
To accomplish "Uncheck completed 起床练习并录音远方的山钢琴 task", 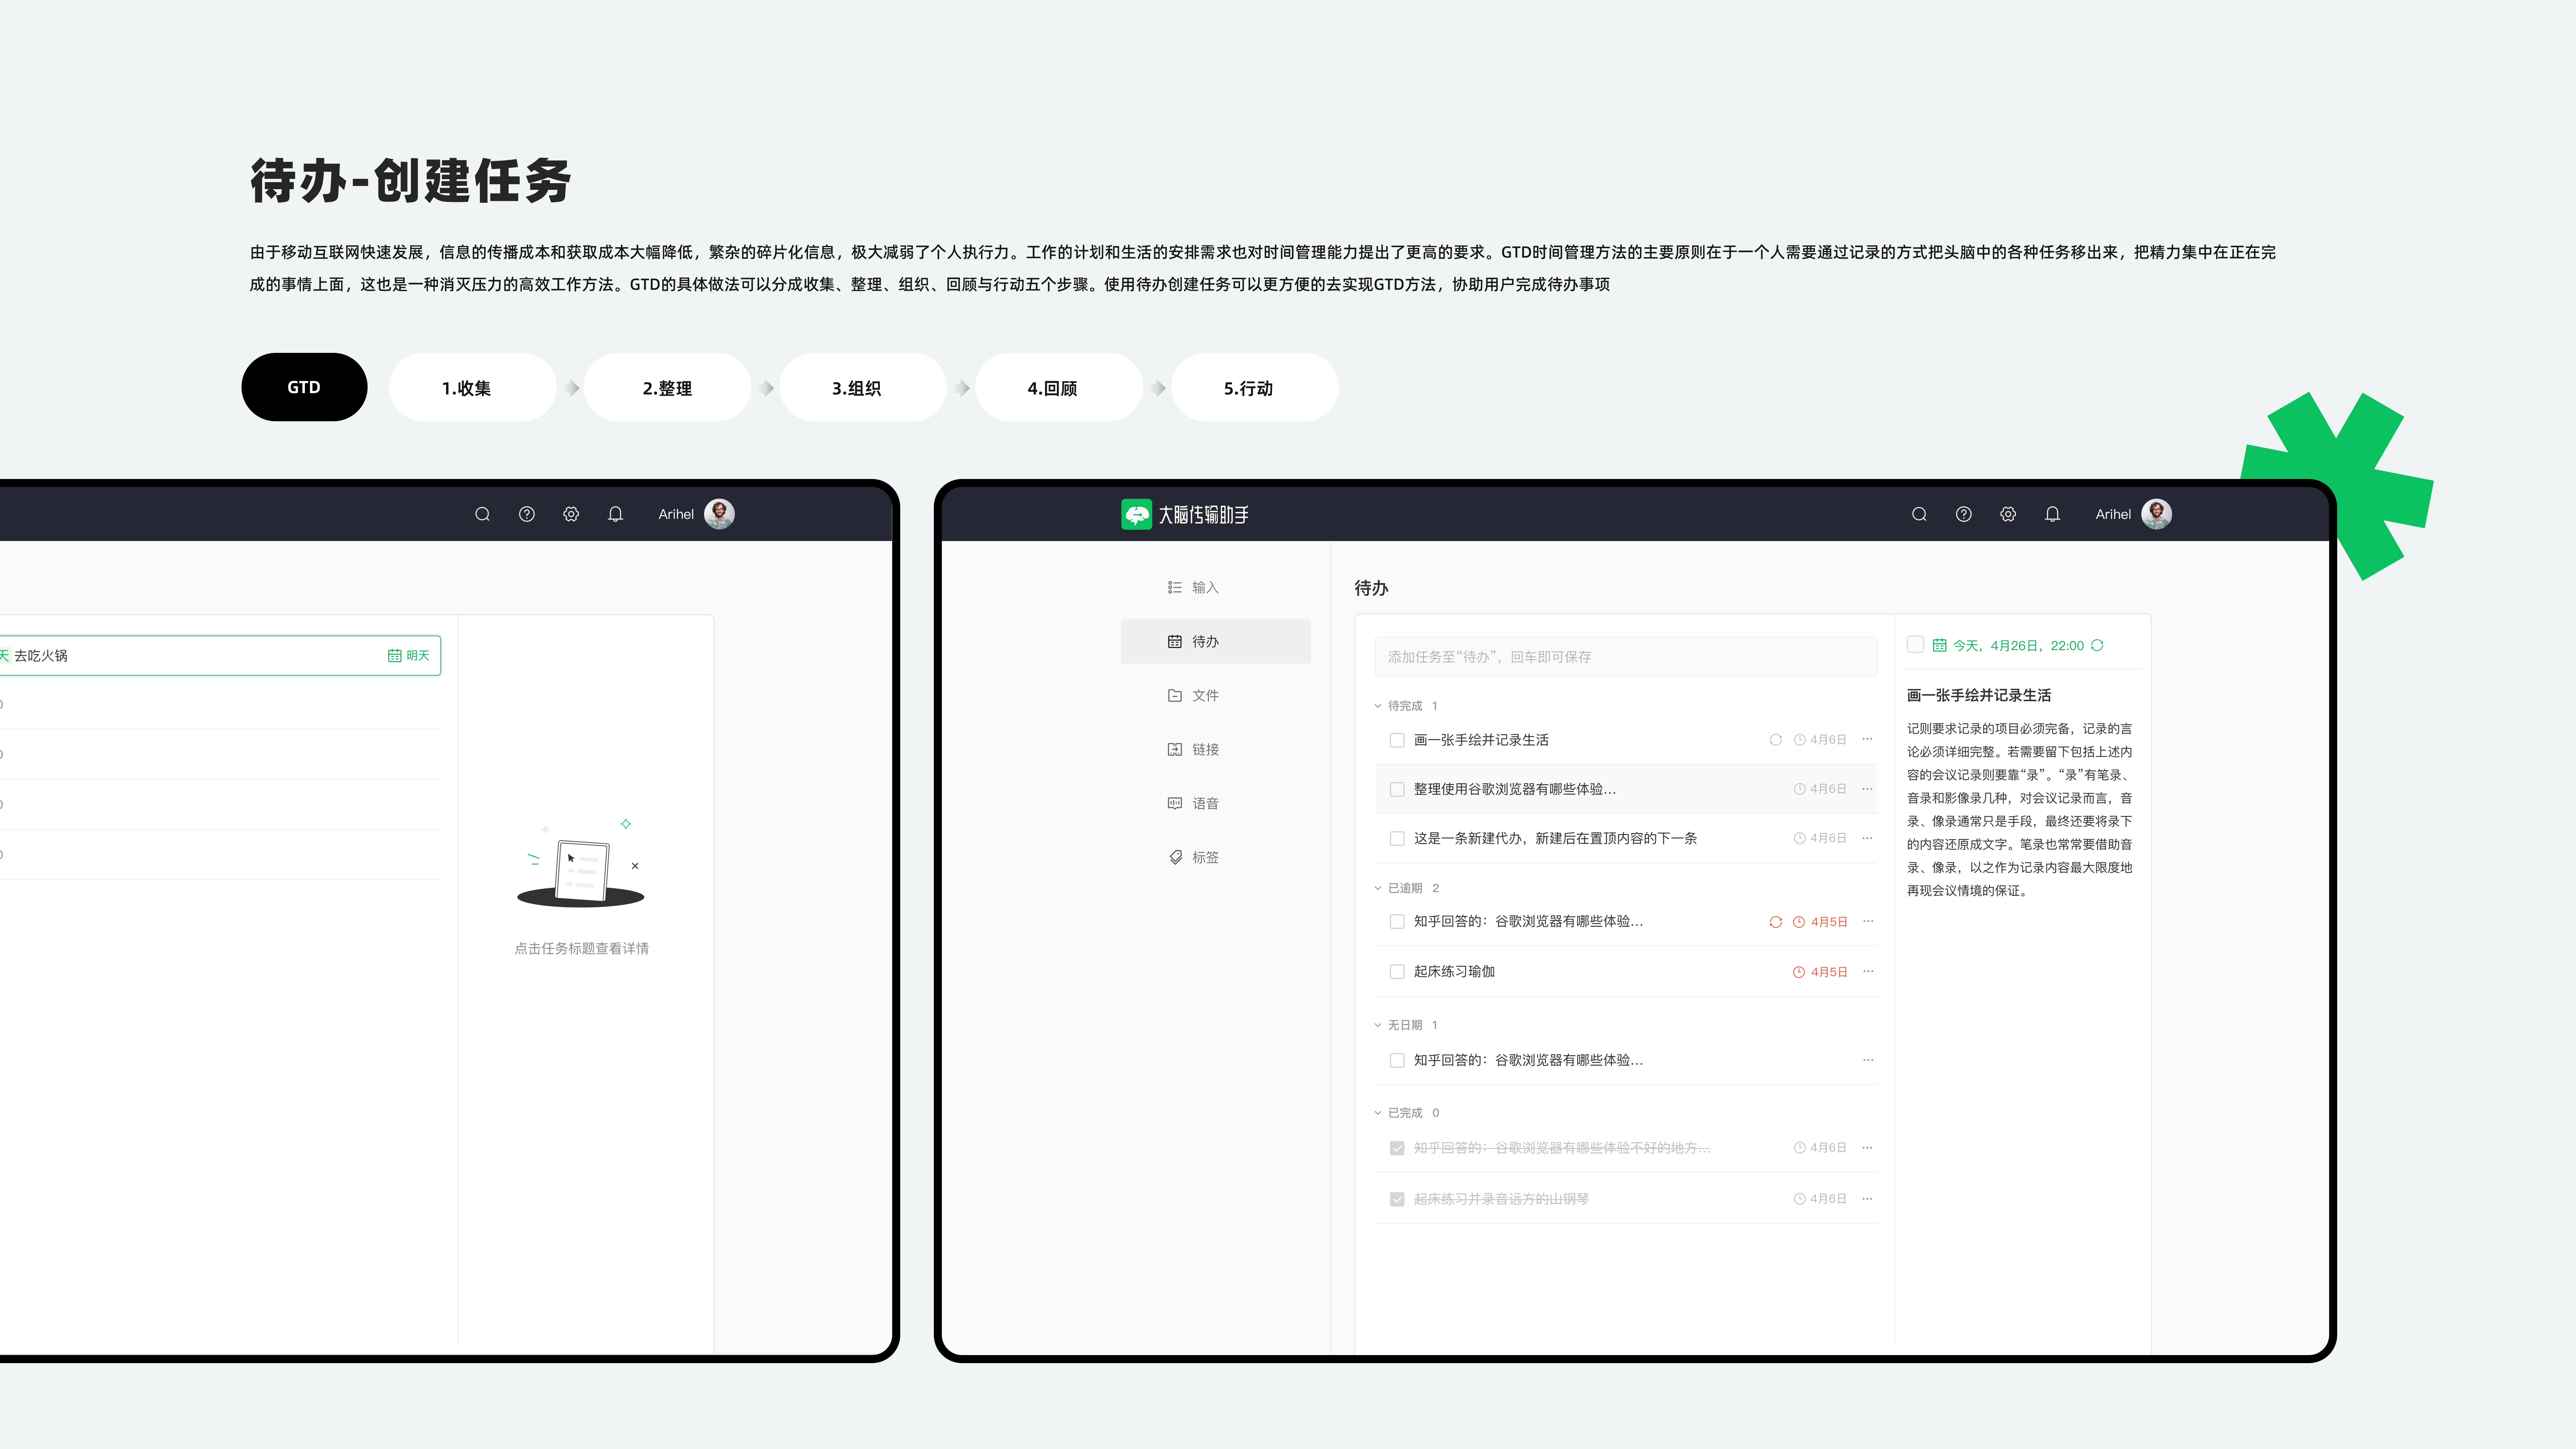I will click(1397, 1199).
